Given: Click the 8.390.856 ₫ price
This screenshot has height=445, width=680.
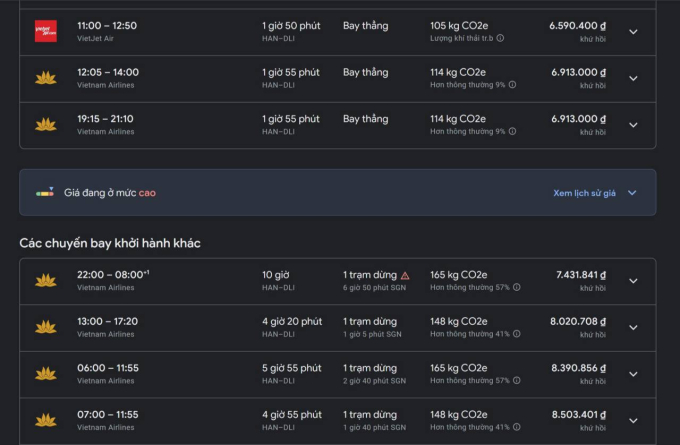Looking at the screenshot, I should [578, 368].
